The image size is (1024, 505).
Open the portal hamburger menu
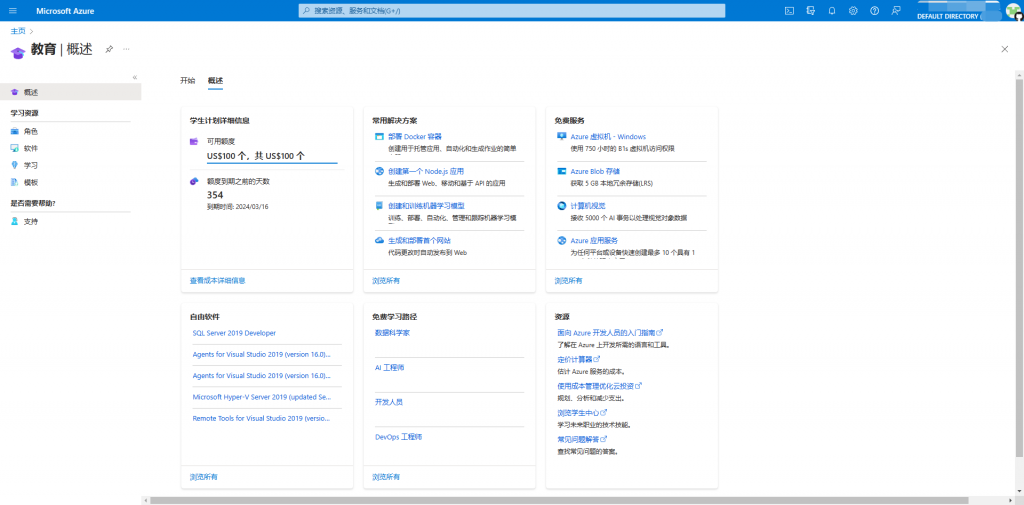click(13, 11)
